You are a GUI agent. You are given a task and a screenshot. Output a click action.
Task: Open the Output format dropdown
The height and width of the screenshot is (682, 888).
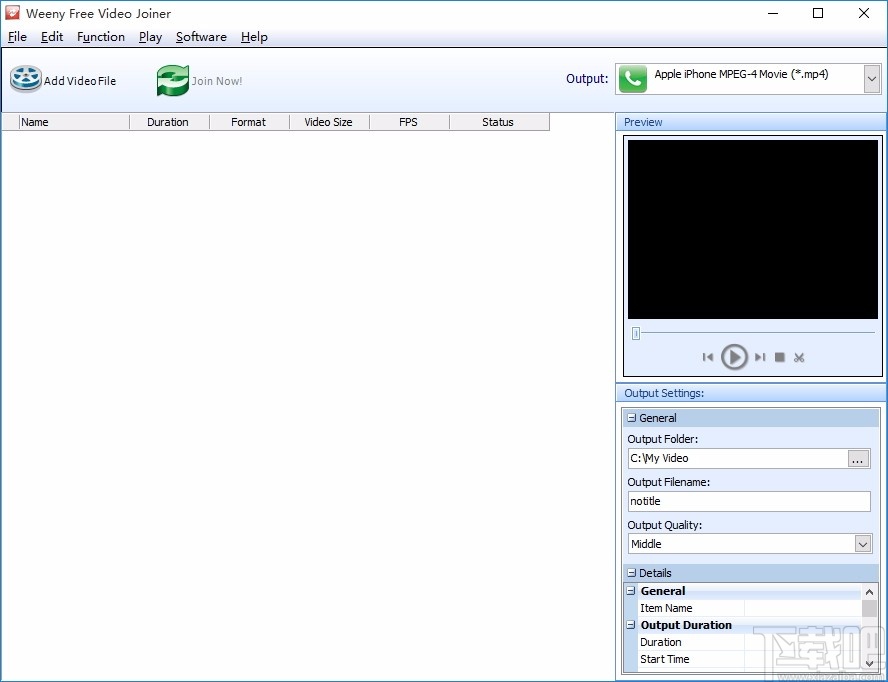[x=872, y=78]
